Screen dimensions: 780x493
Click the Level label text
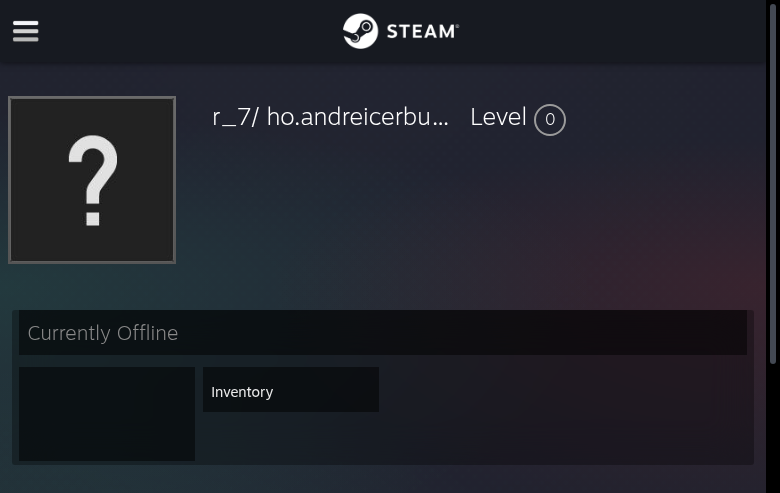pos(498,117)
